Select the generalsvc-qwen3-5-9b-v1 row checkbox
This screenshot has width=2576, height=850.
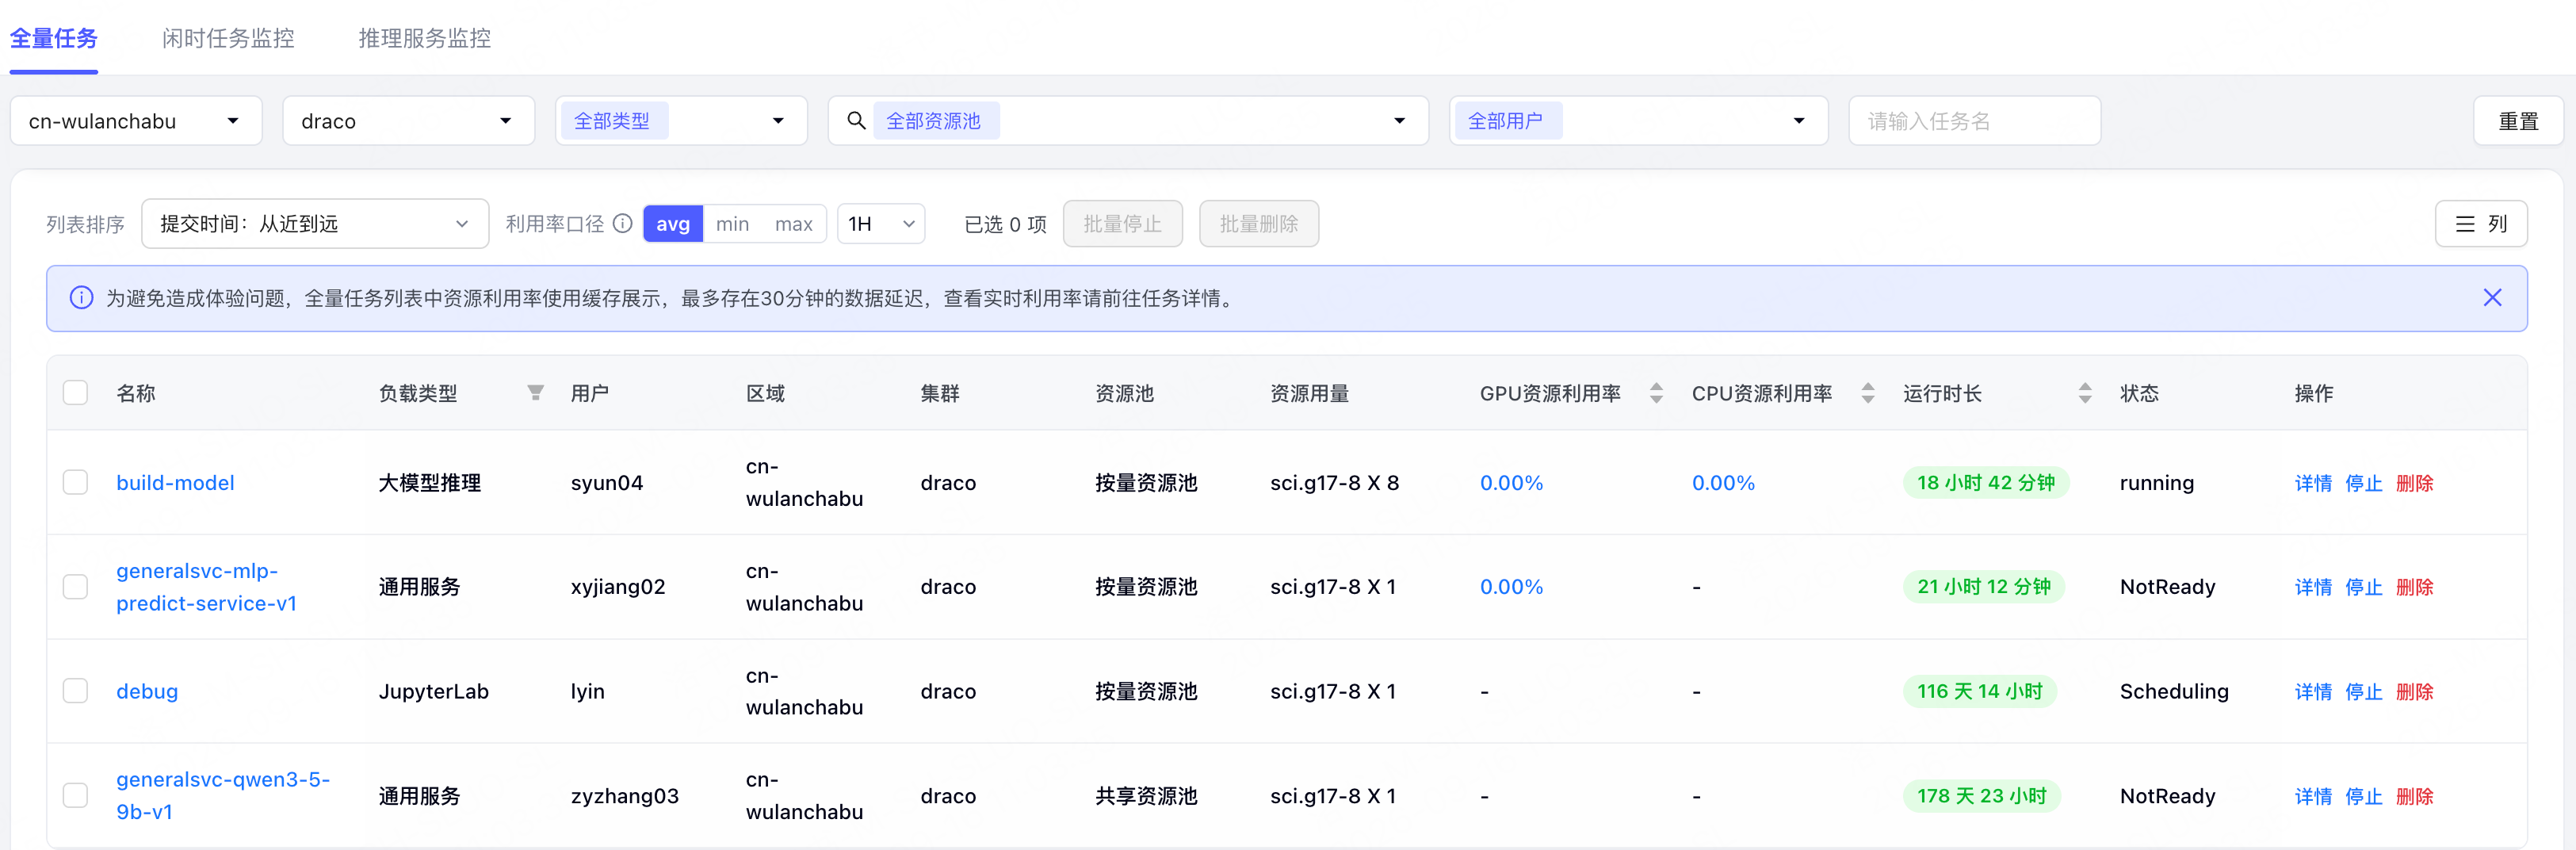pyautogui.click(x=75, y=795)
